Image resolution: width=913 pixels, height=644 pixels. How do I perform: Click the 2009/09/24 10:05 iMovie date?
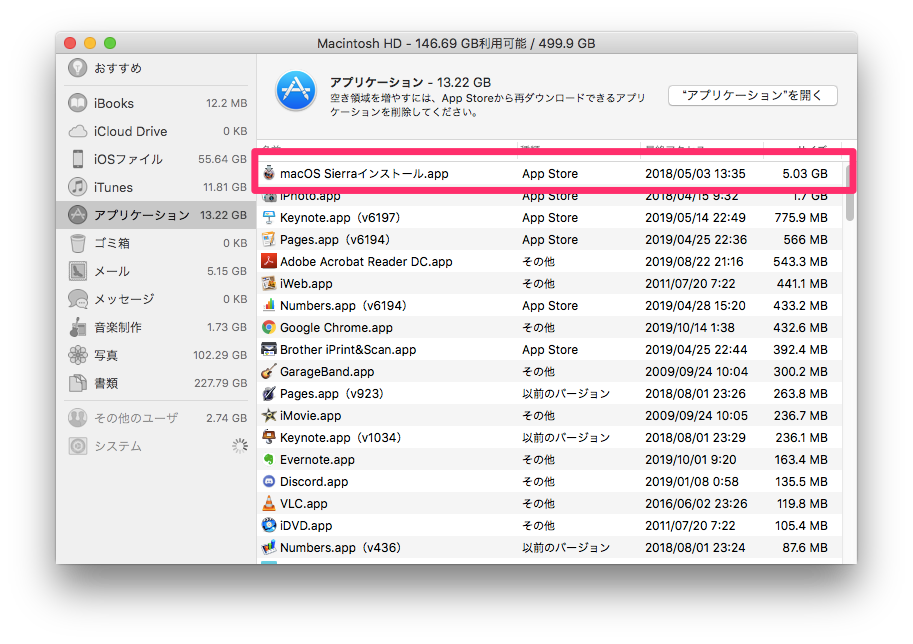pyautogui.click(x=696, y=416)
